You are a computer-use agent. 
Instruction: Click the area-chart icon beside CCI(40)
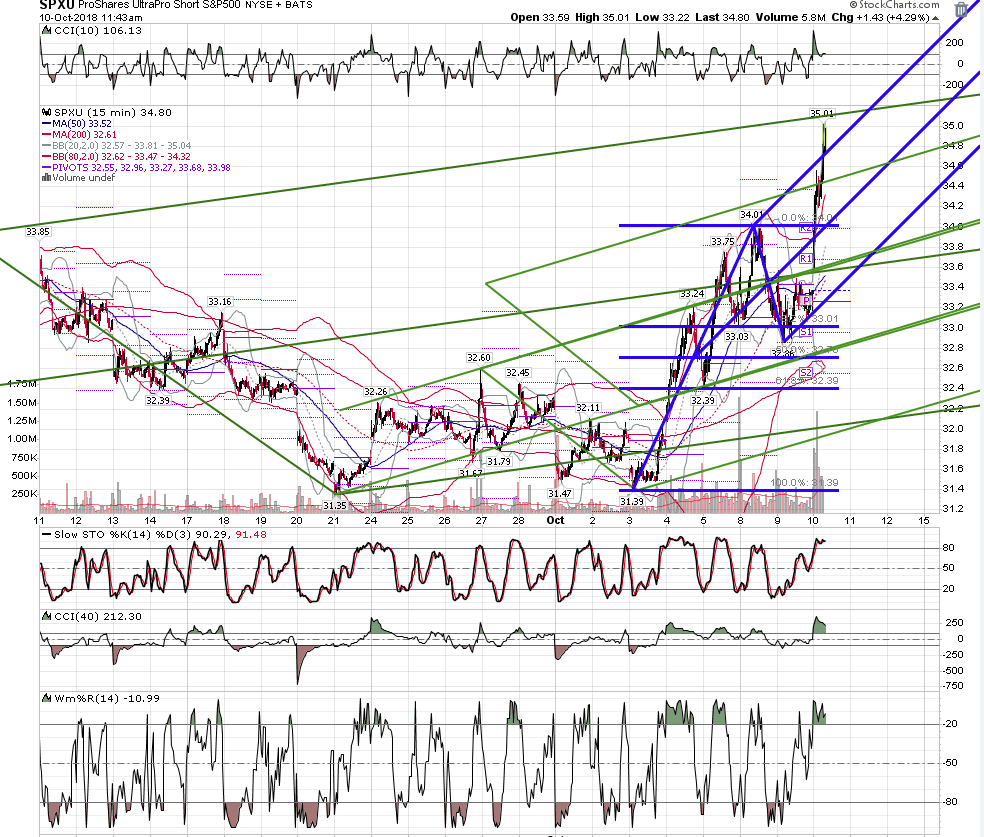46,616
